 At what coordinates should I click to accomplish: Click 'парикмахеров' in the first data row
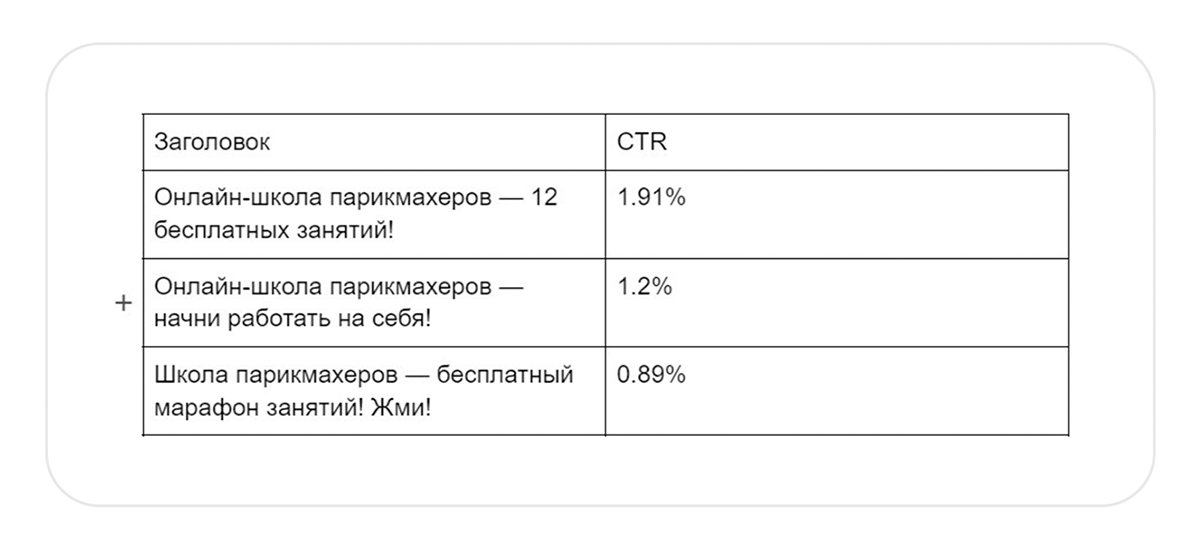(395, 198)
